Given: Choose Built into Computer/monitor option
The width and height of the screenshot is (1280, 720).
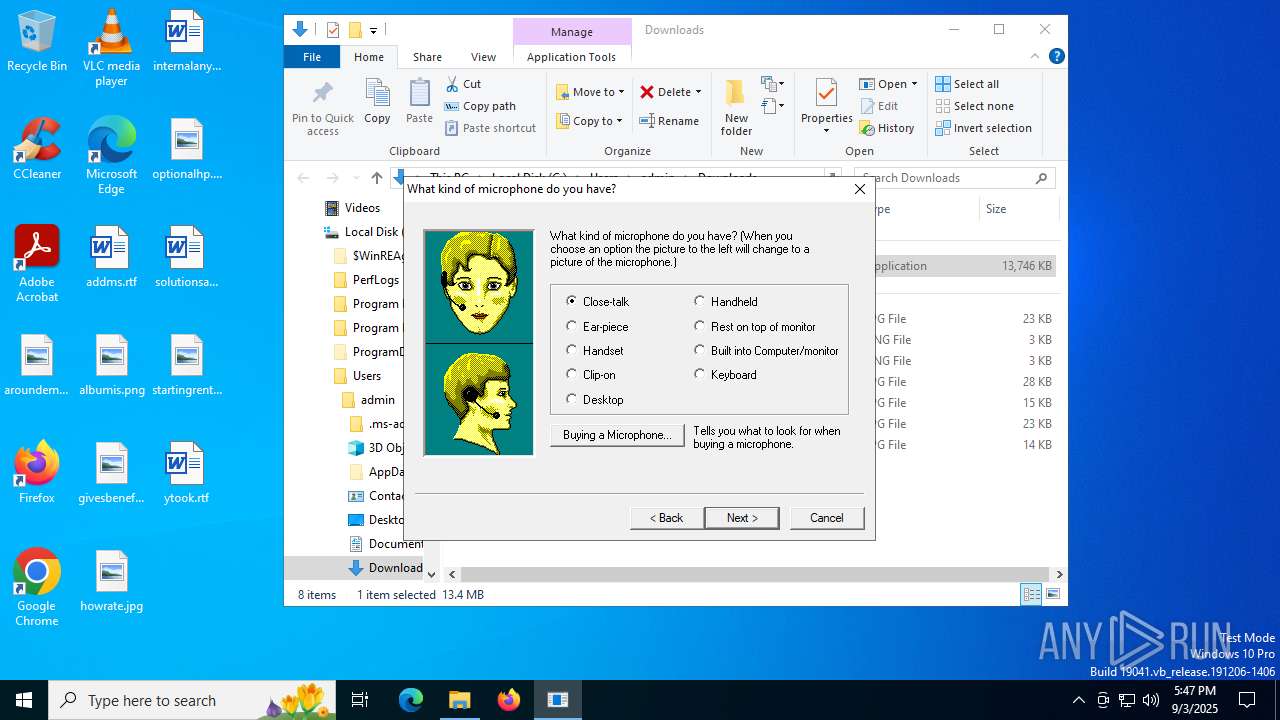Looking at the screenshot, I should 767,351.
